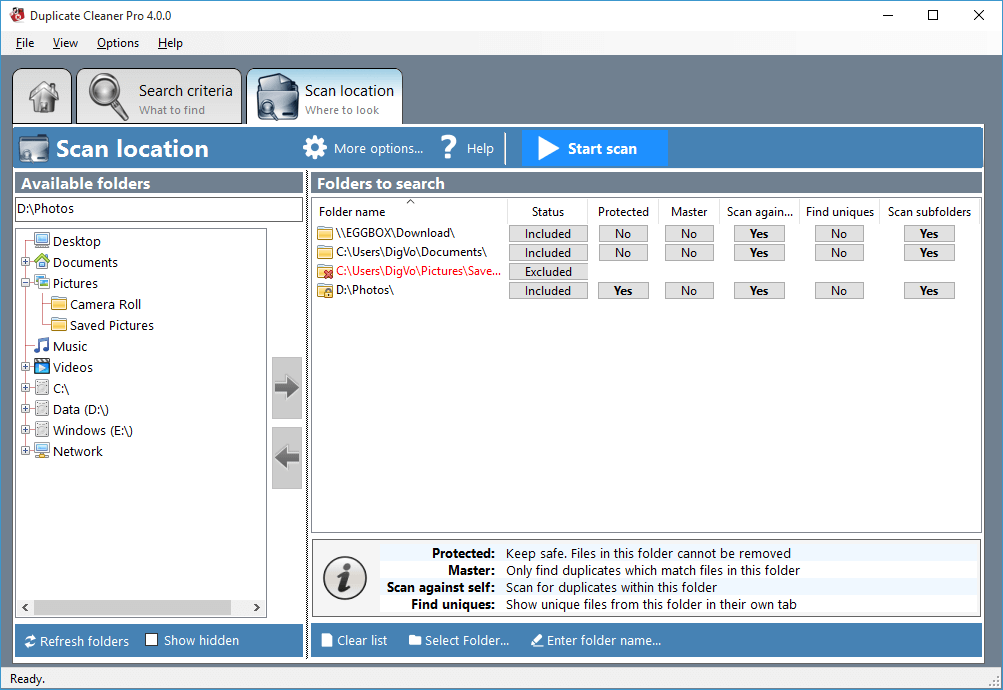The image size is (1003, 690).
Task: Select the home tab icon
Action: [41, 96]
